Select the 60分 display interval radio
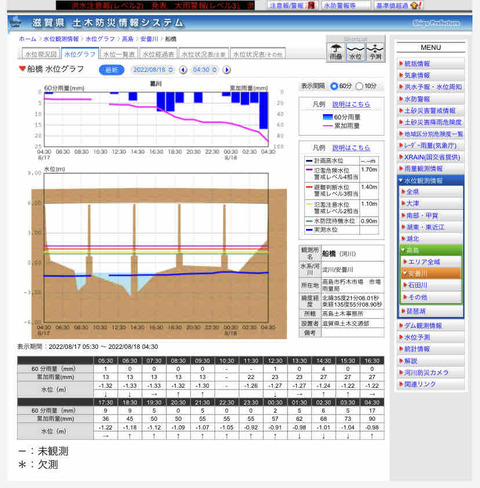The width and height of the screenshot is (480, 488). point(334,86)
